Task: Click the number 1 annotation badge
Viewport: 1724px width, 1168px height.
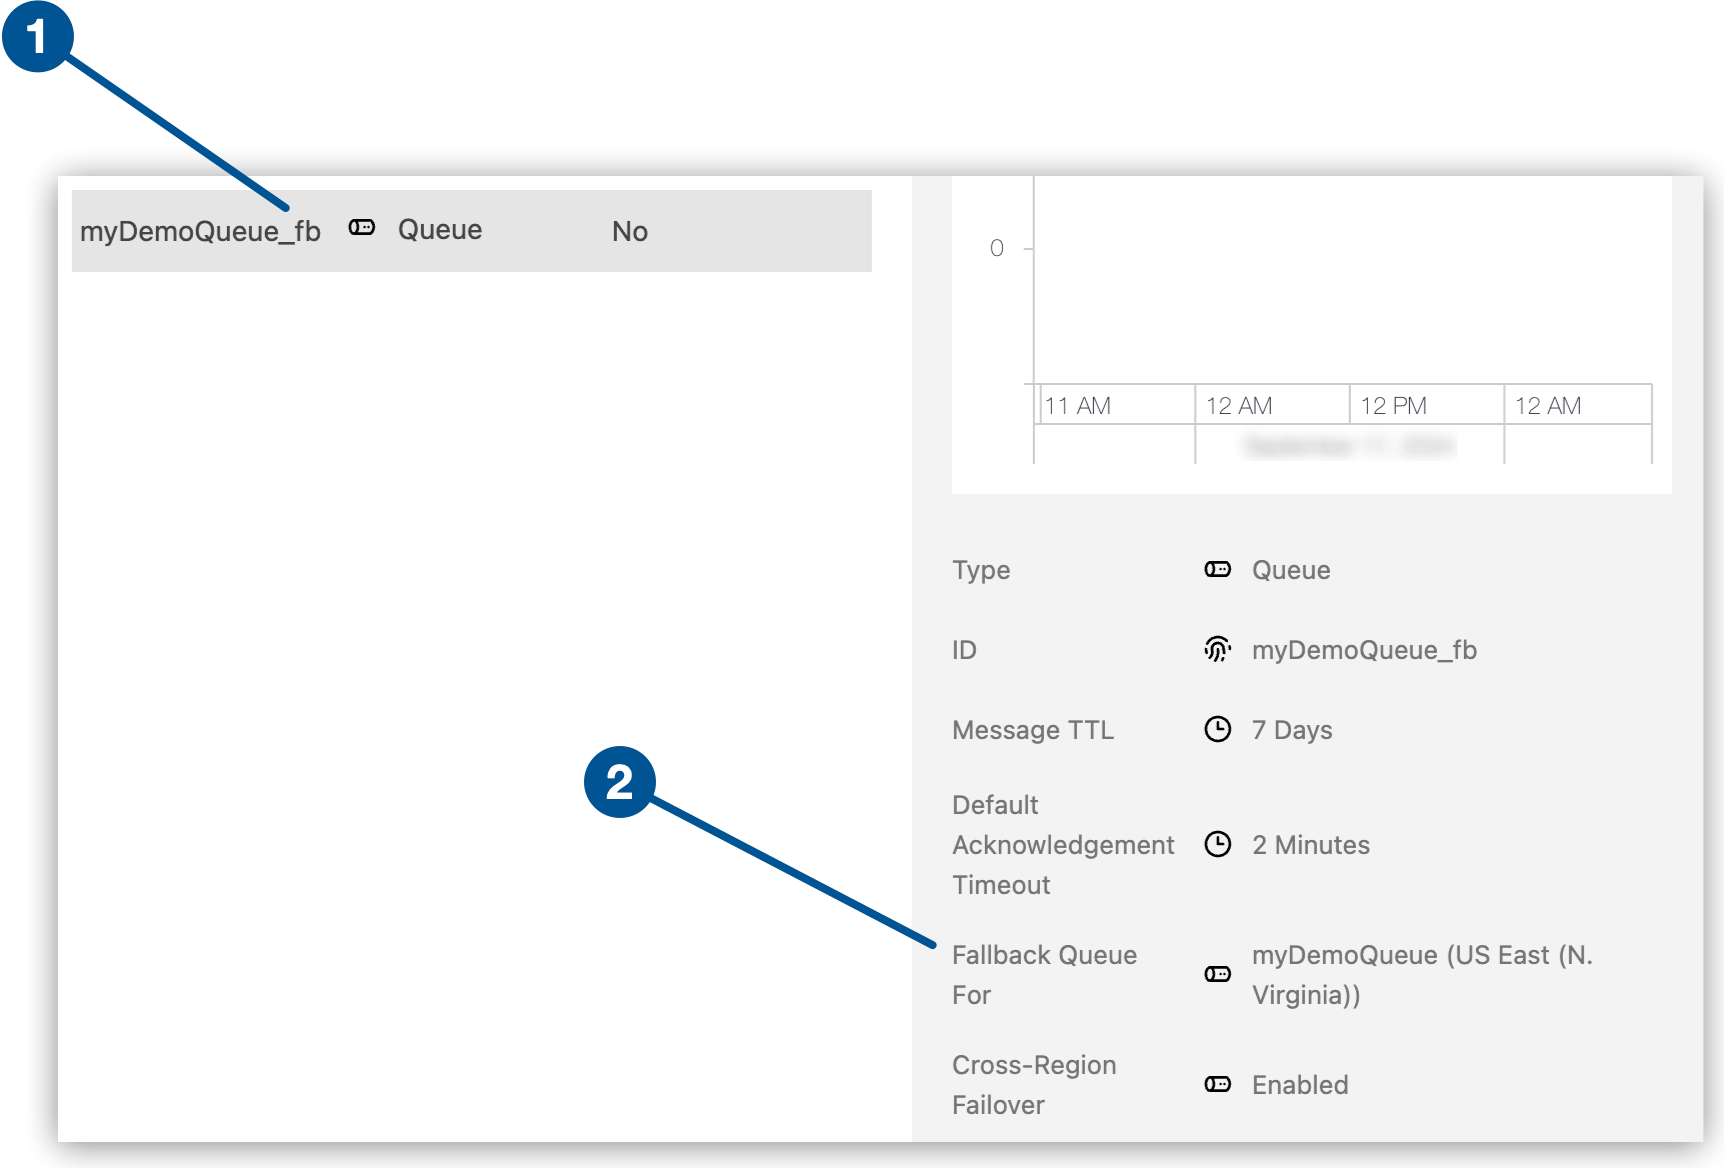Action: (37, 37)
